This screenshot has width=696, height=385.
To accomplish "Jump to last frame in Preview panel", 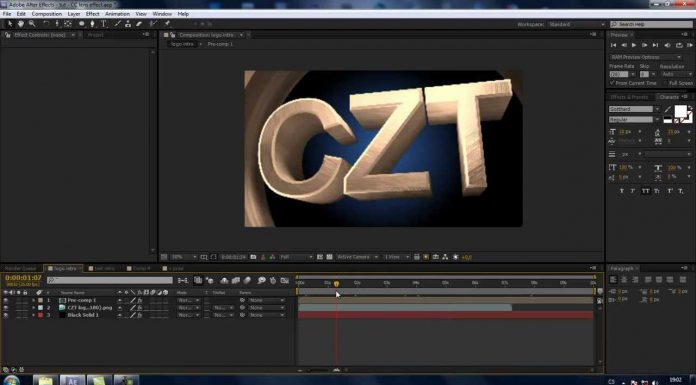I will (x=655, y=45).
